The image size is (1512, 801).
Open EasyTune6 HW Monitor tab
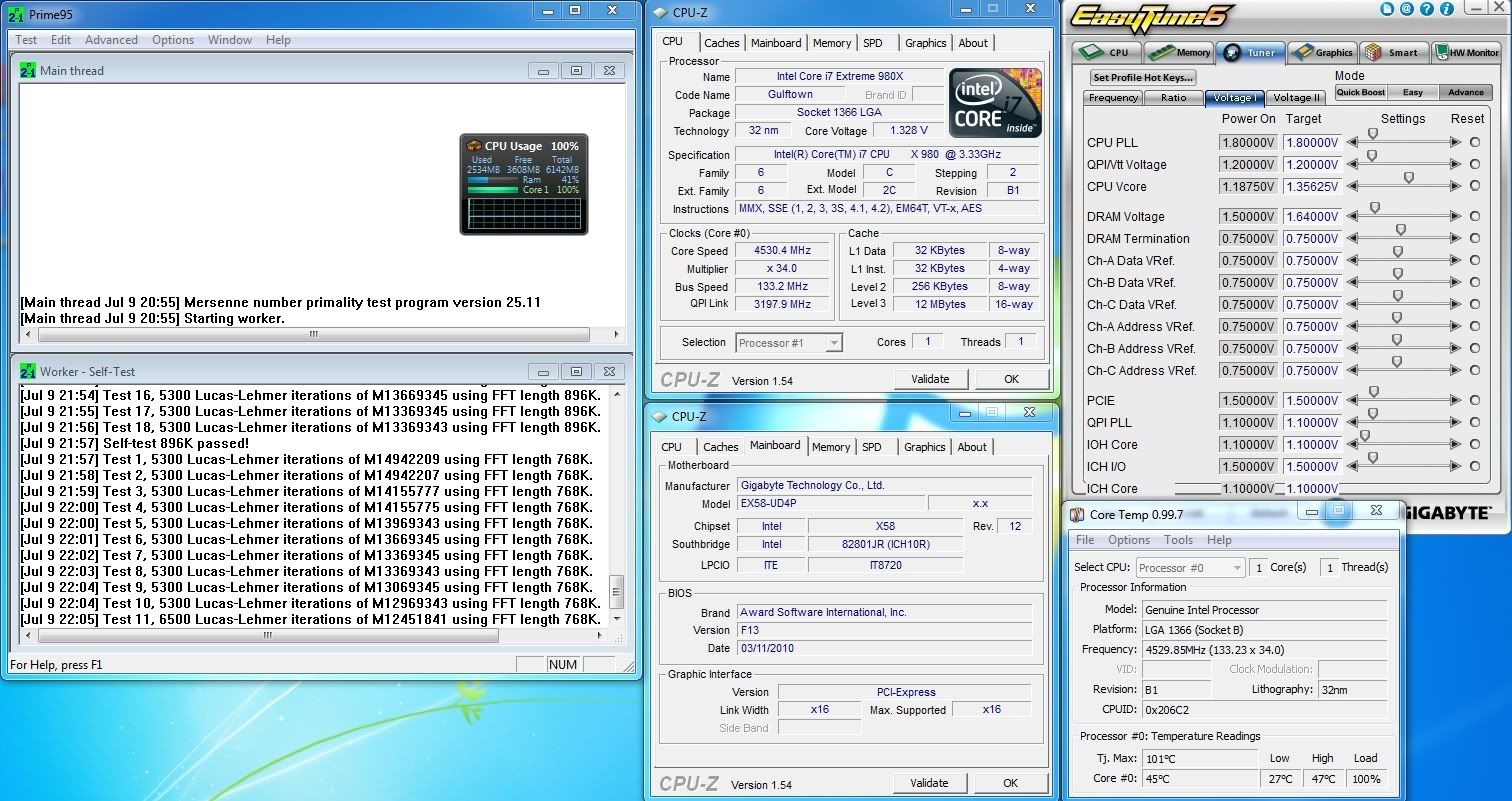[x=1466, y=52]
